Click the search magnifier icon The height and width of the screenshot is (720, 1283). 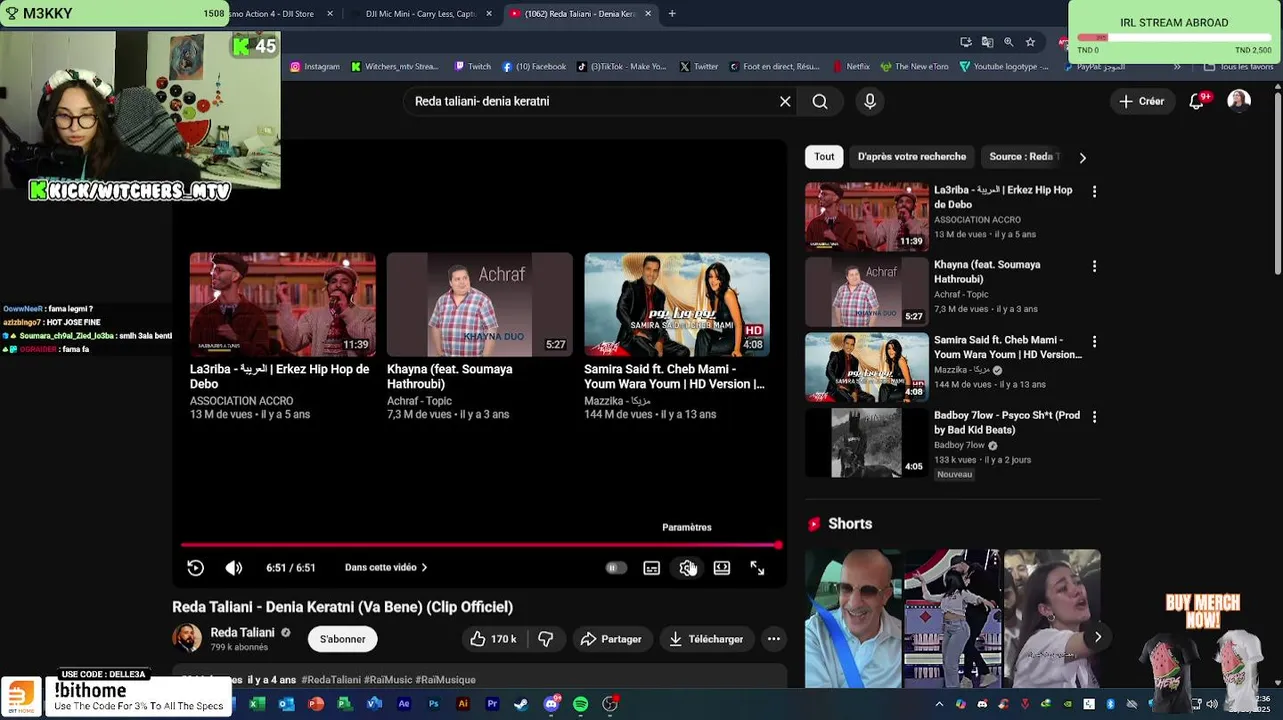[820, 101]
